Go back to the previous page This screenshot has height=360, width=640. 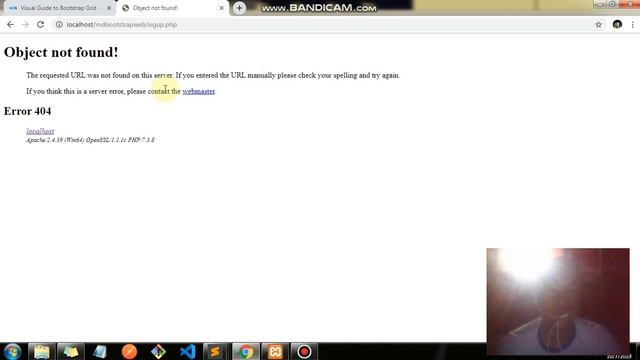click(x=10, y=24)
